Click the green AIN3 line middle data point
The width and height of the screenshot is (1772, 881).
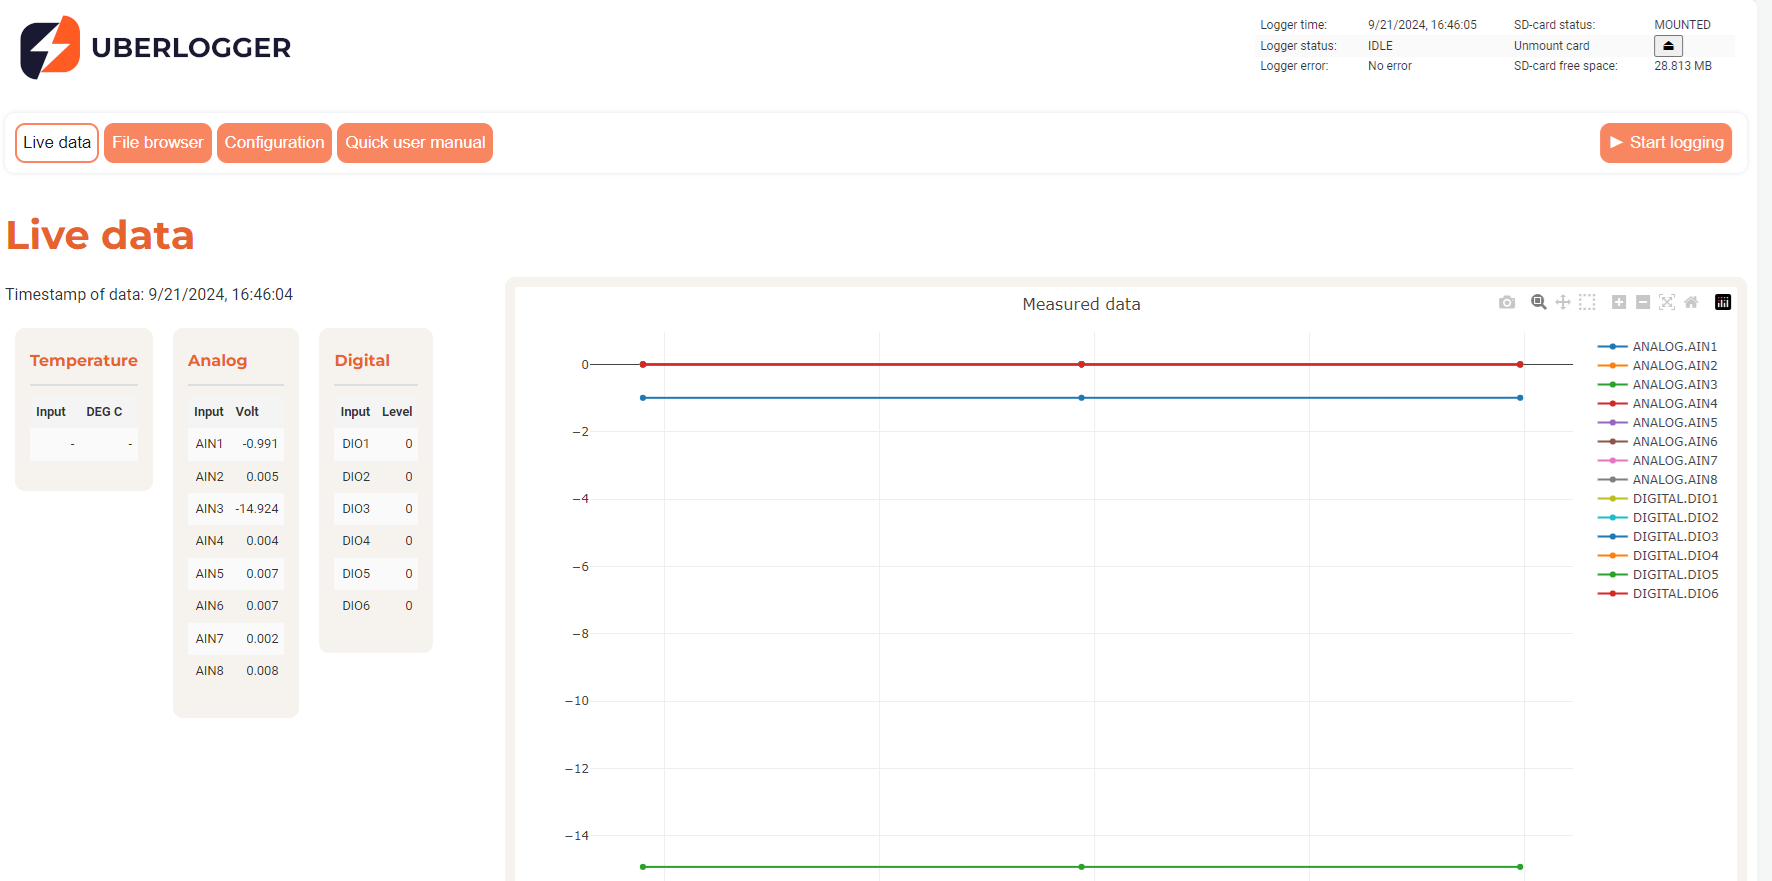point(1081,867)
